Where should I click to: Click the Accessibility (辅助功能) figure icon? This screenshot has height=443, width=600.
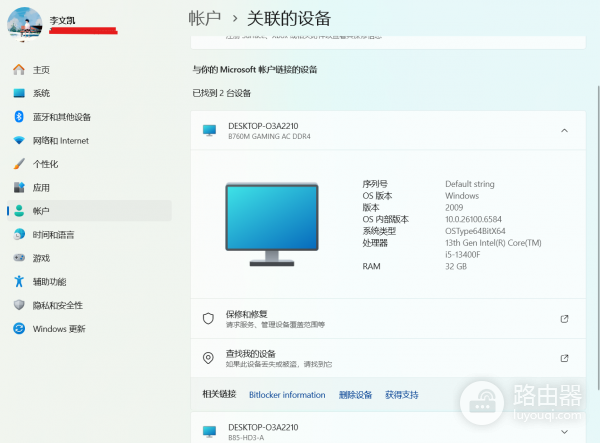[x=19, y=281]
